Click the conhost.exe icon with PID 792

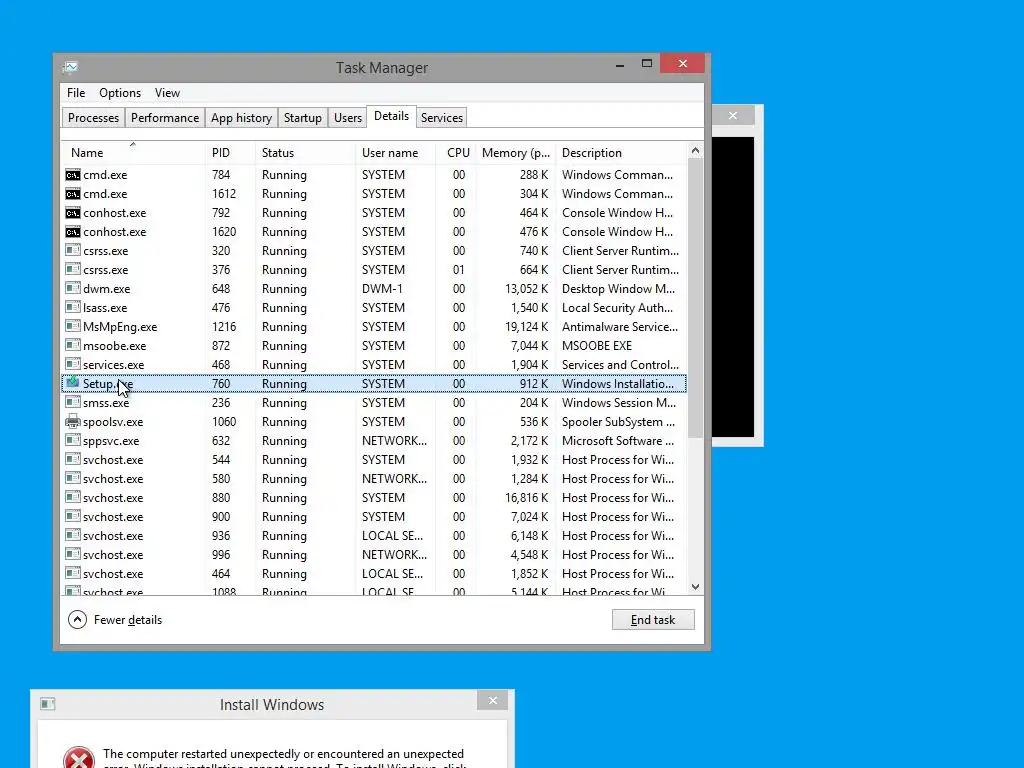coord(72,213)
